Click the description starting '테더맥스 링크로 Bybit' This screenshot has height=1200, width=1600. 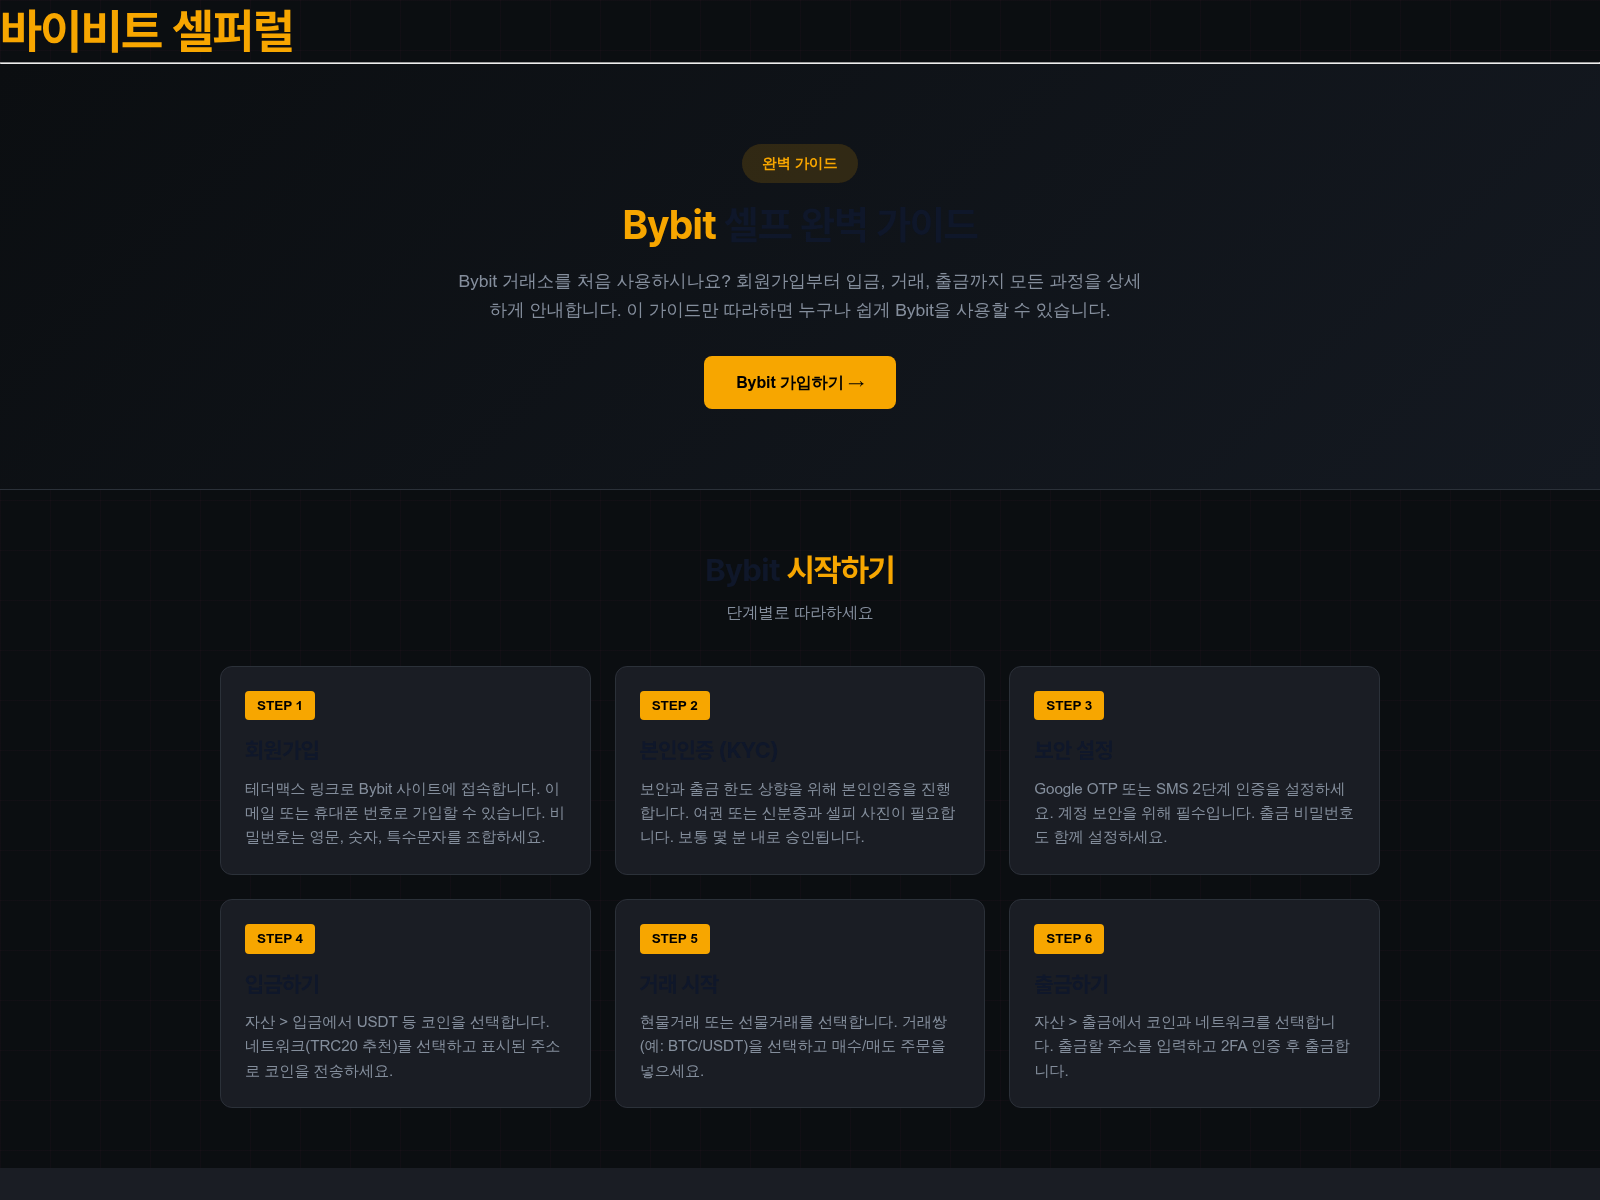point(405,813)
